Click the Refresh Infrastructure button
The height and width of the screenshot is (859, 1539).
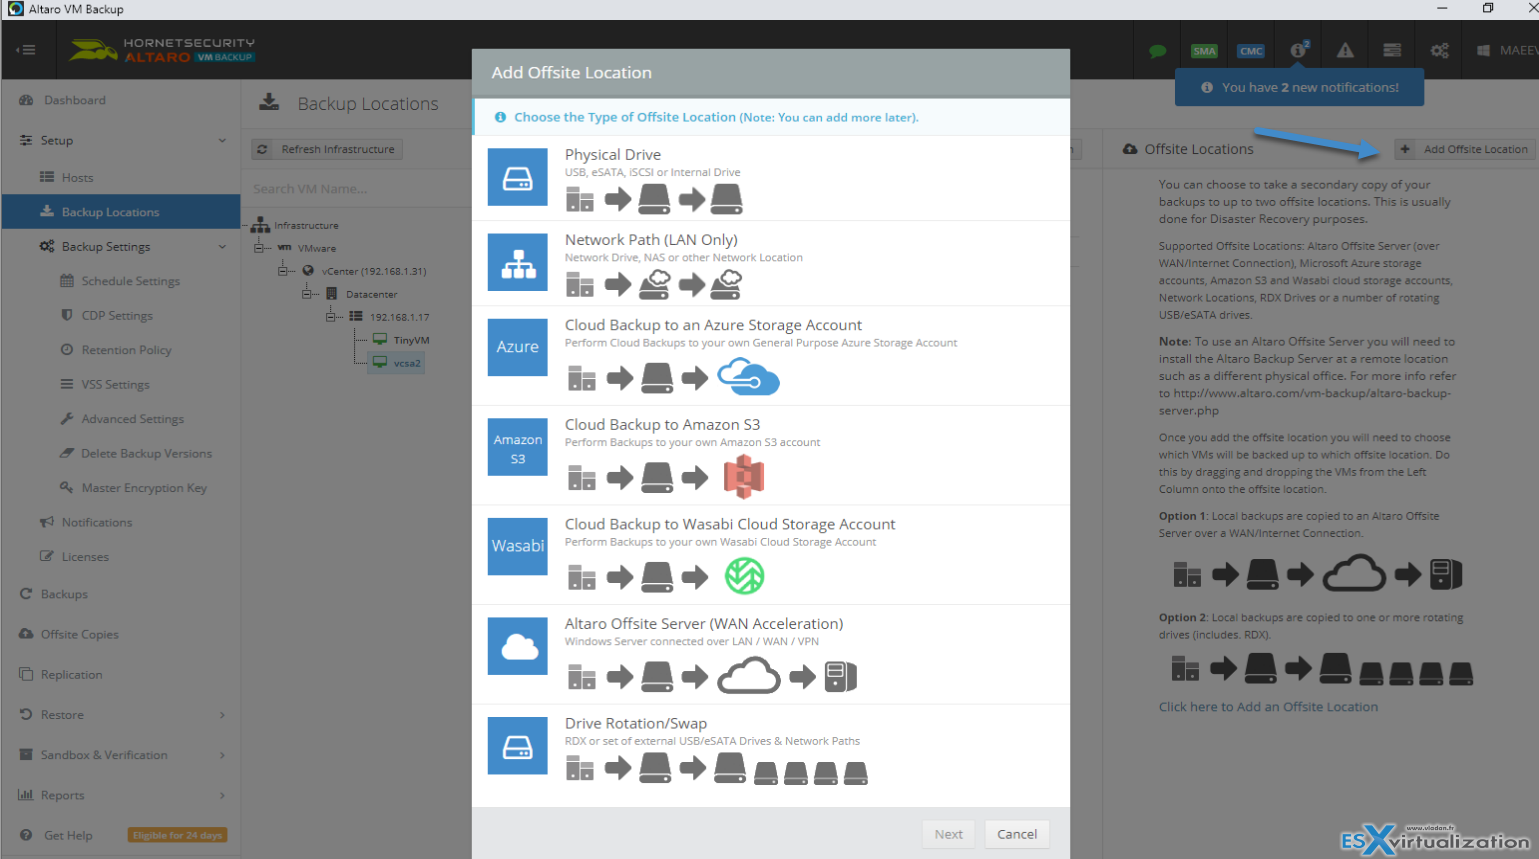(x=327, y=149)
